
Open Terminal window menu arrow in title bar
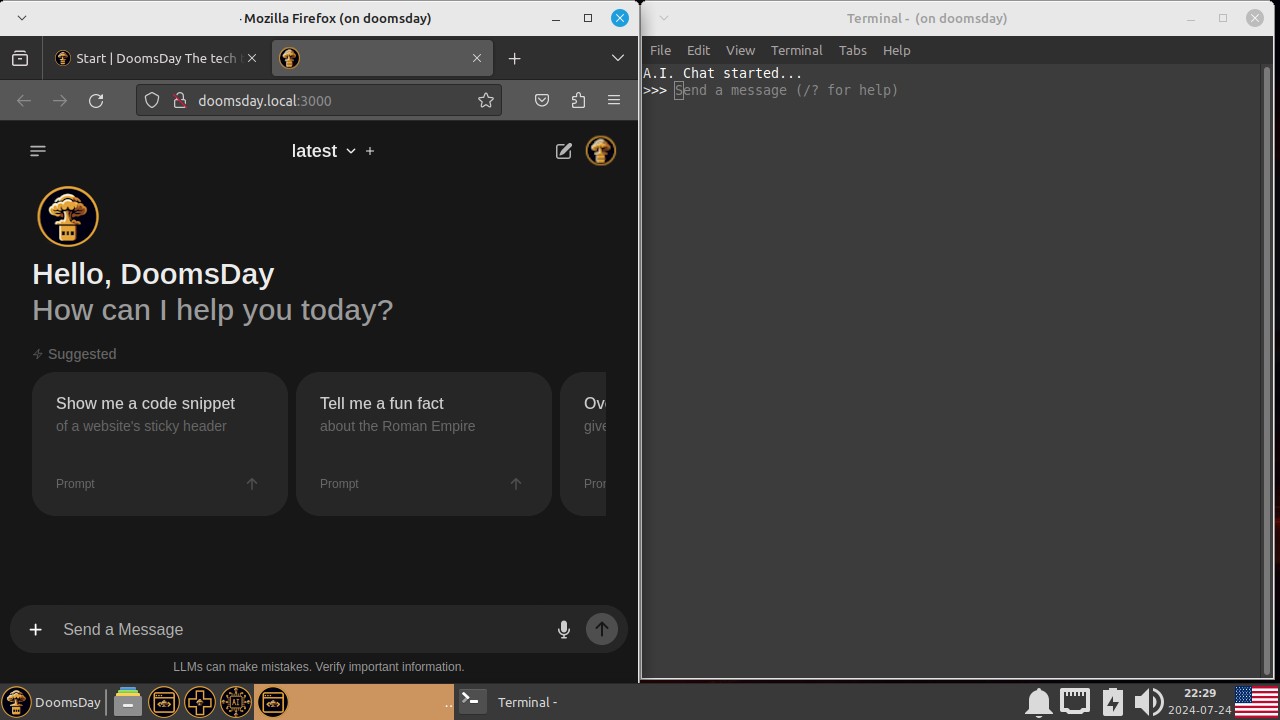(x=663, y=18)
